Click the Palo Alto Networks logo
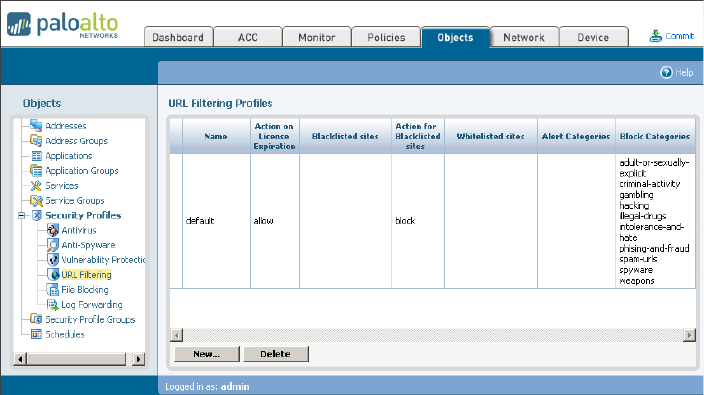Viewport: 704px width, 395px height. (62, 25)
